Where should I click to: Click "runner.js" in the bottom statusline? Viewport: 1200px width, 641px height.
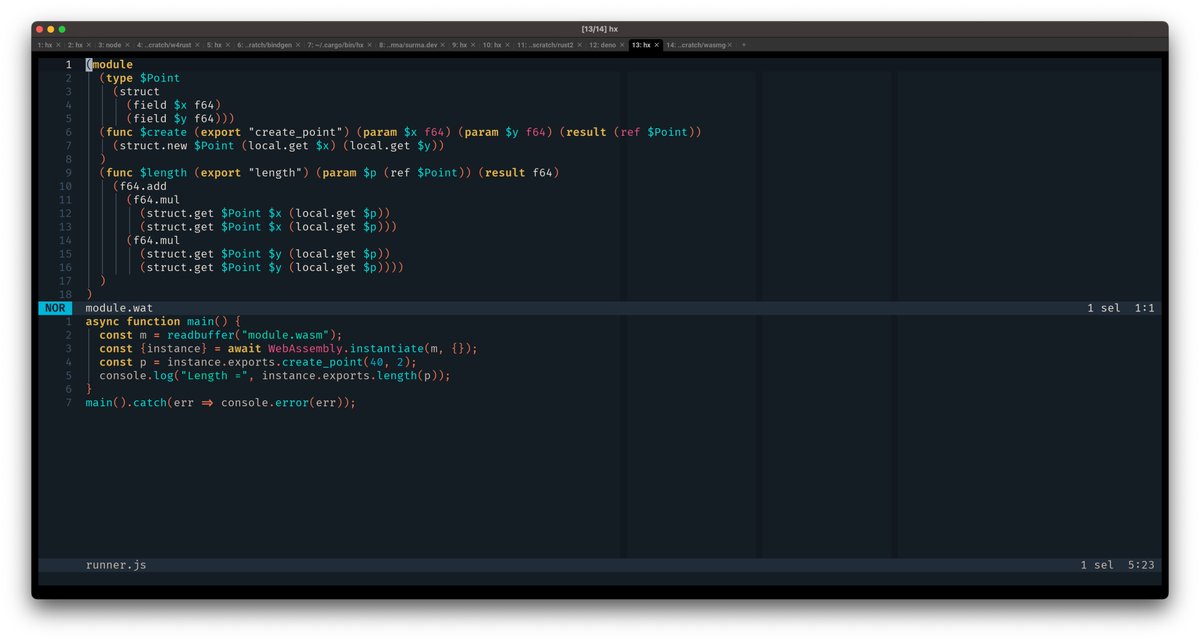pos(116,565)
